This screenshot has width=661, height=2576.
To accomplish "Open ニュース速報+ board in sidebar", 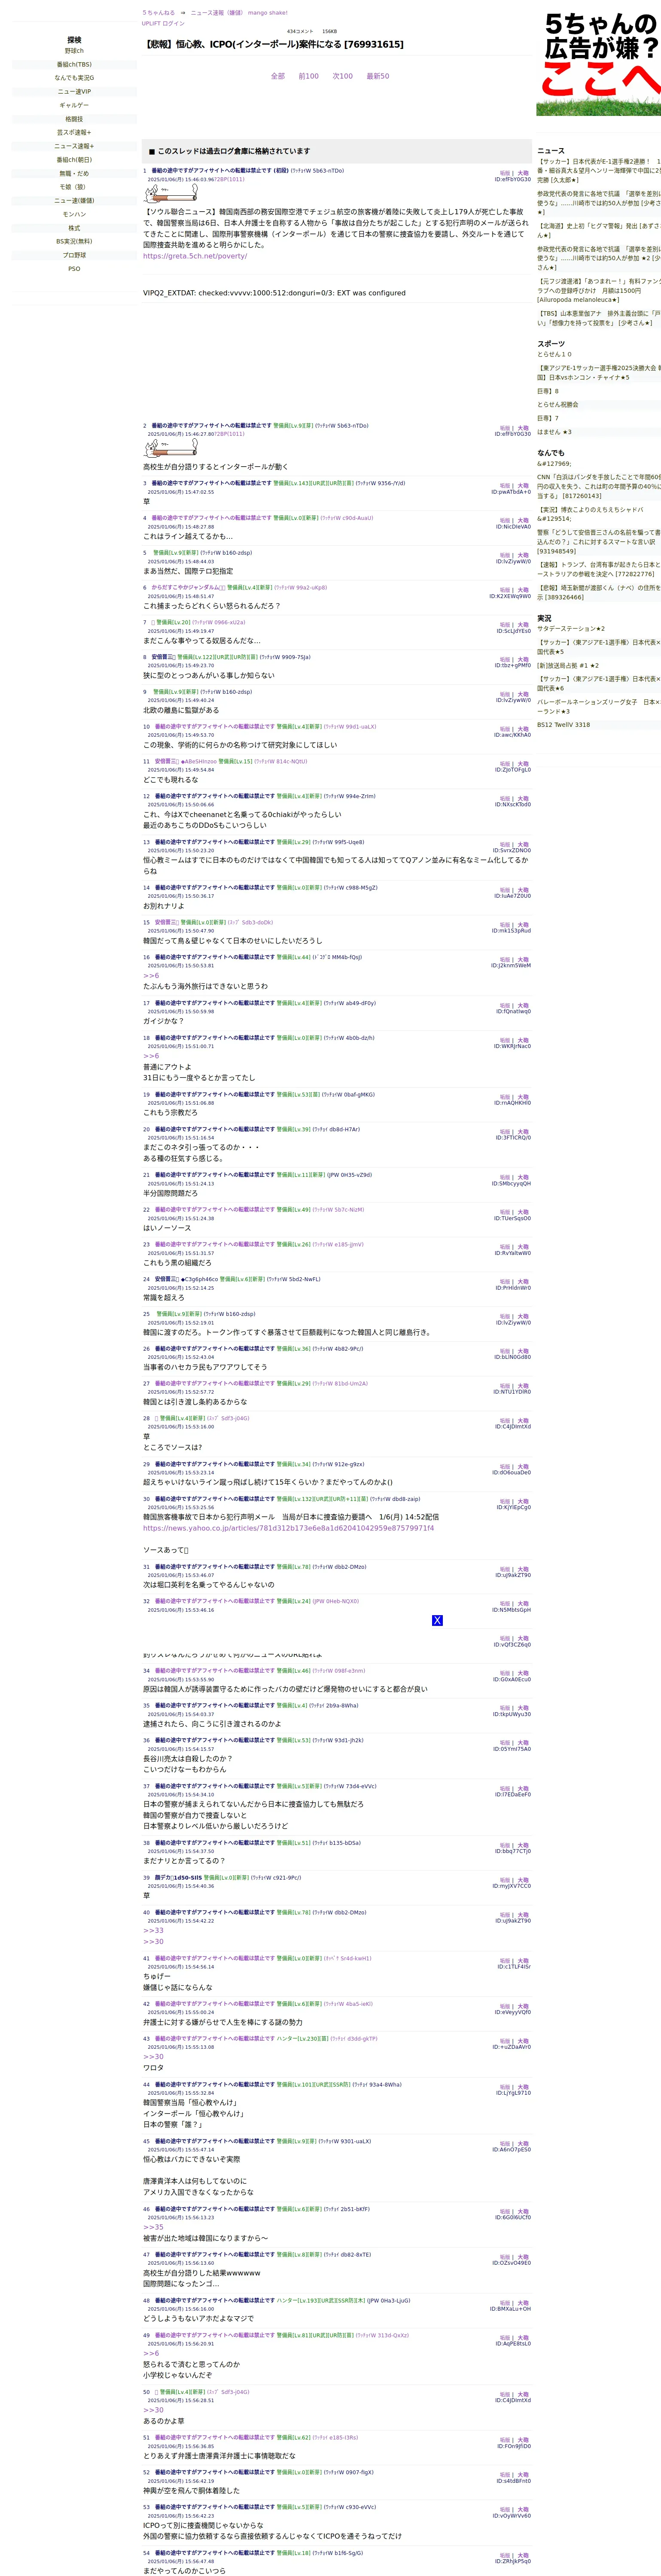I will click(x=74, y=146).
